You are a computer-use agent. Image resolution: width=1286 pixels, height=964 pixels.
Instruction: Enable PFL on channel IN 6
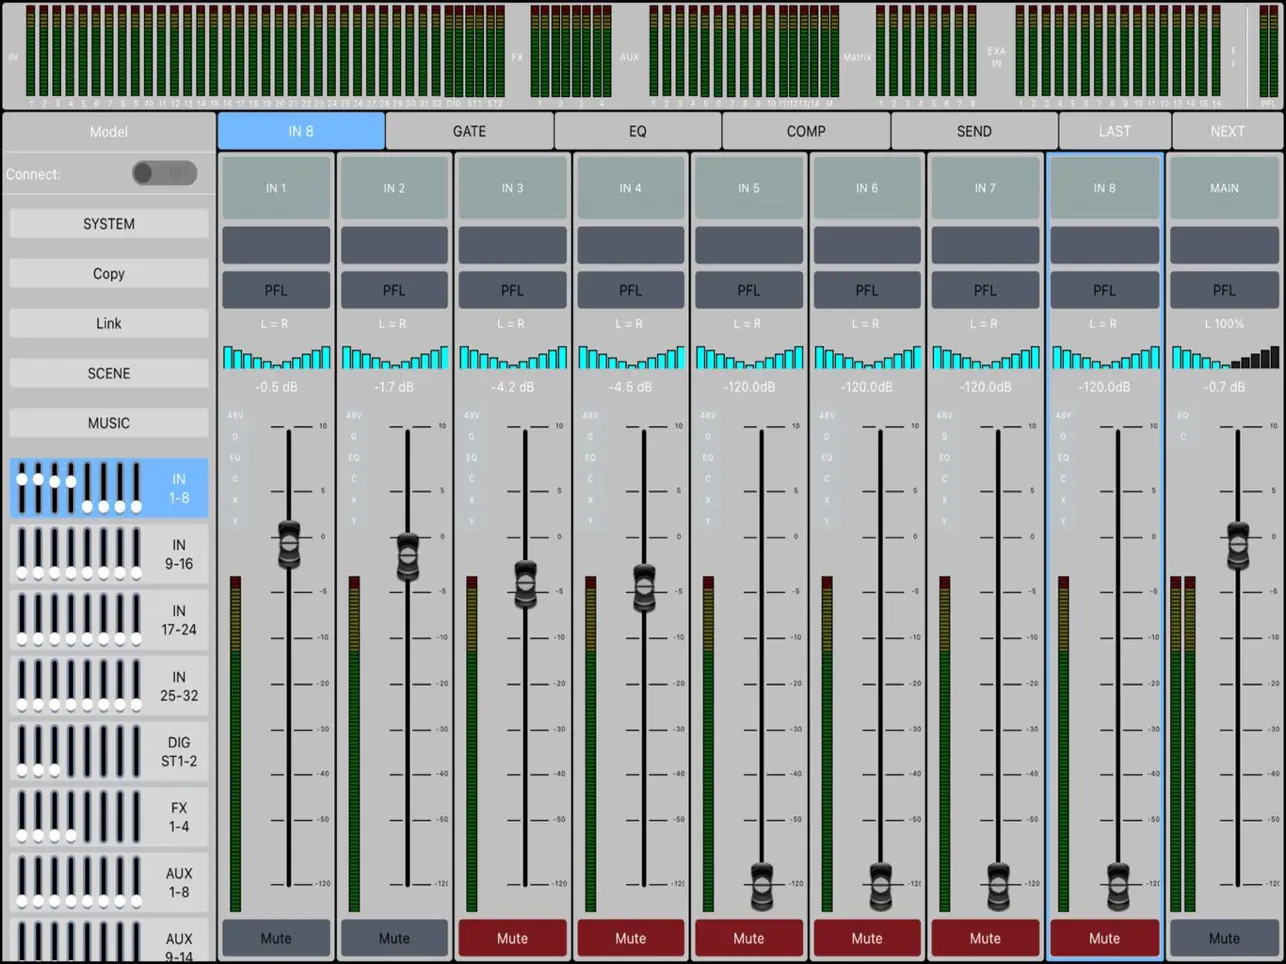(x=867, y=290)
